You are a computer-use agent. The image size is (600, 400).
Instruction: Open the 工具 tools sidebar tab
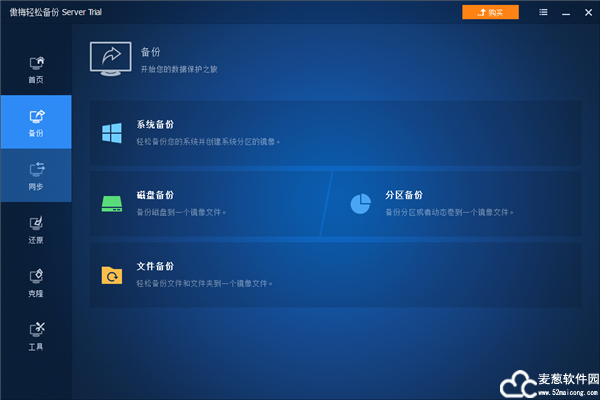click(x=36, y=336)
